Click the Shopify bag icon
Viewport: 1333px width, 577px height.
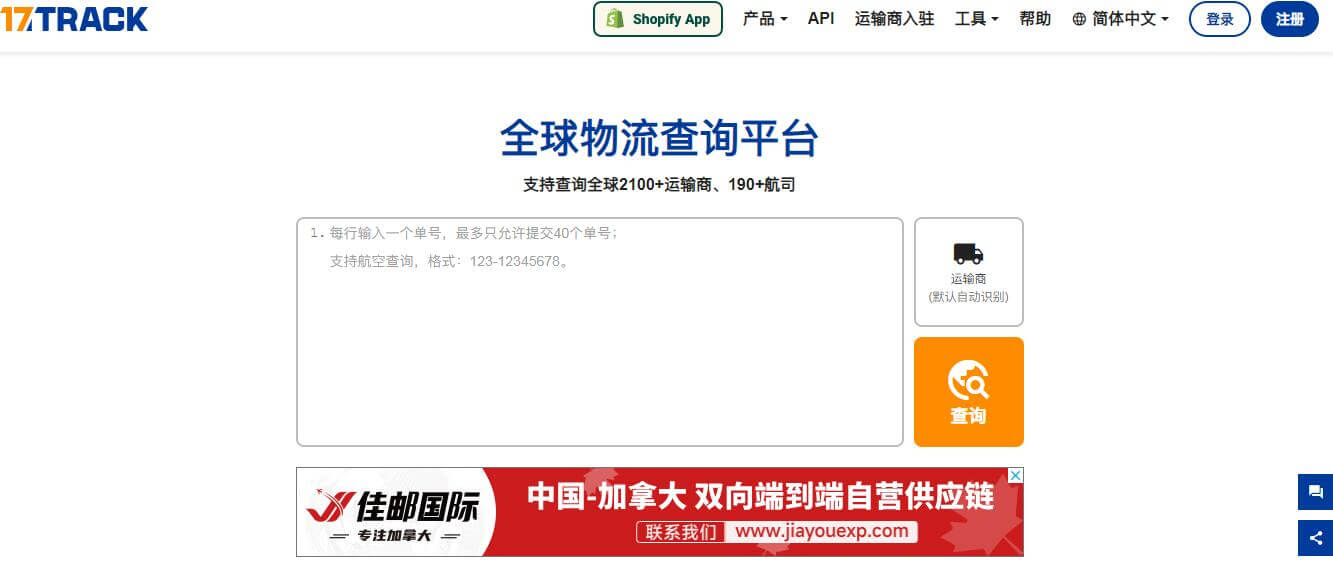615,19
